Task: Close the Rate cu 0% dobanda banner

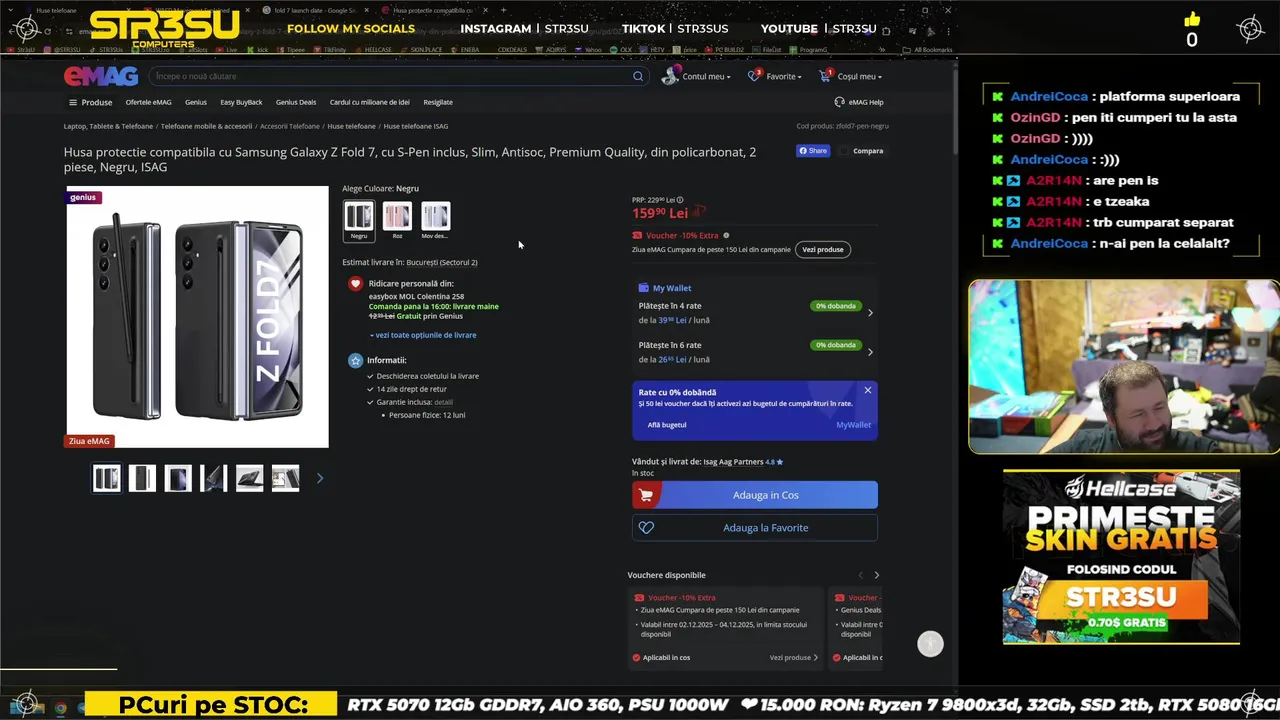Action: tap(867, 390)
